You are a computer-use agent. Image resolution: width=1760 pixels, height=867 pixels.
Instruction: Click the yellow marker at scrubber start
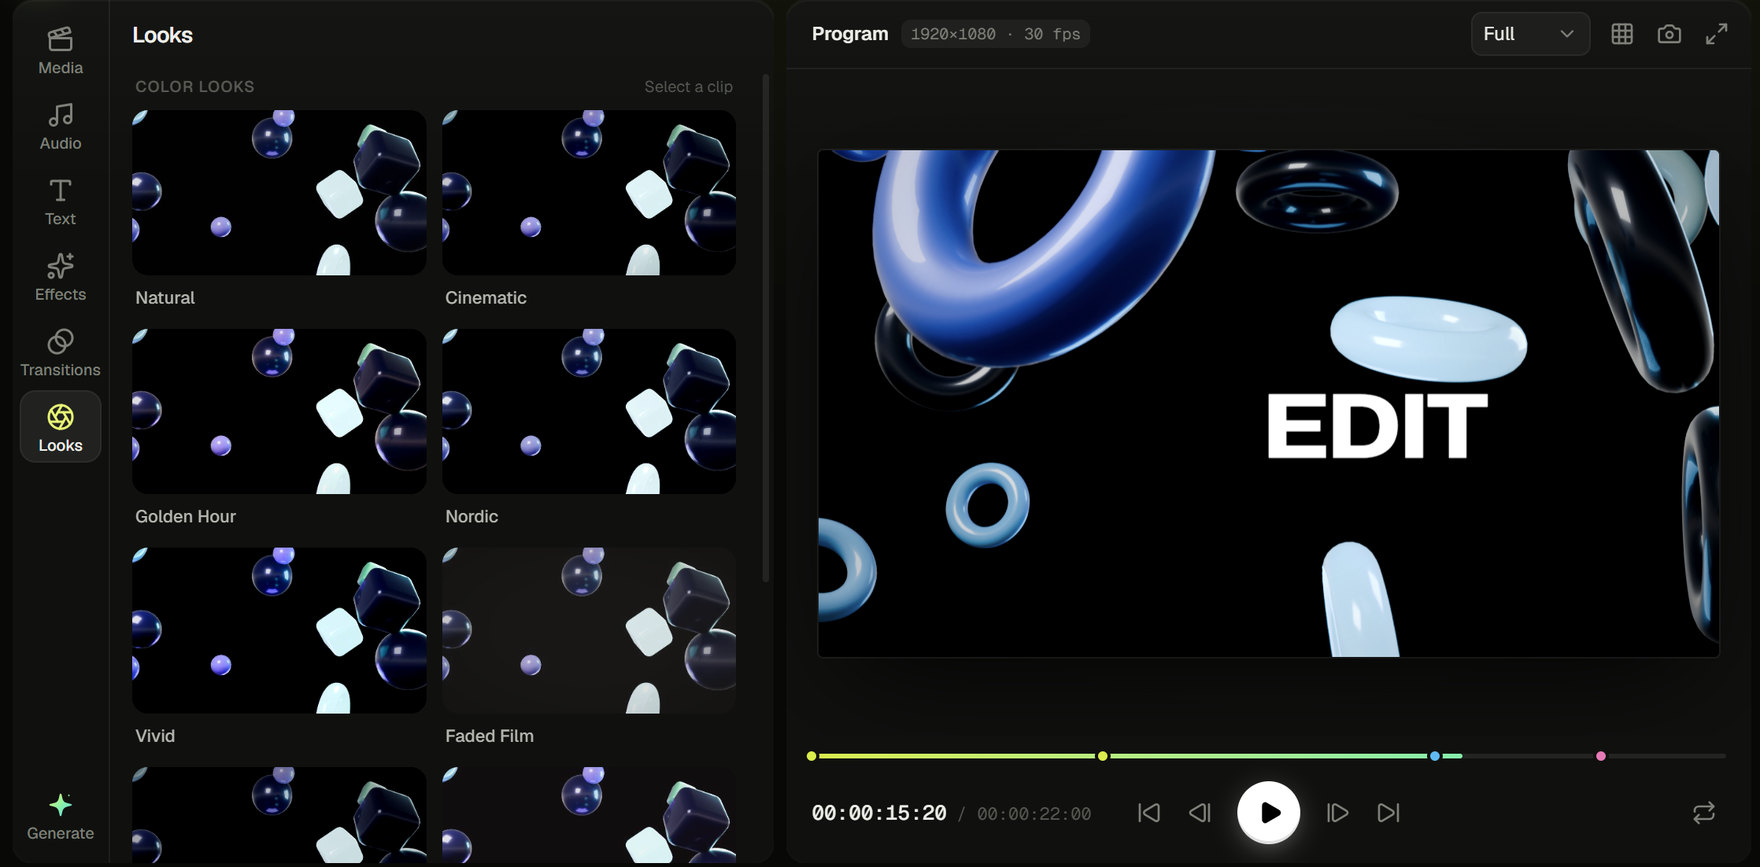click(811, 756)
